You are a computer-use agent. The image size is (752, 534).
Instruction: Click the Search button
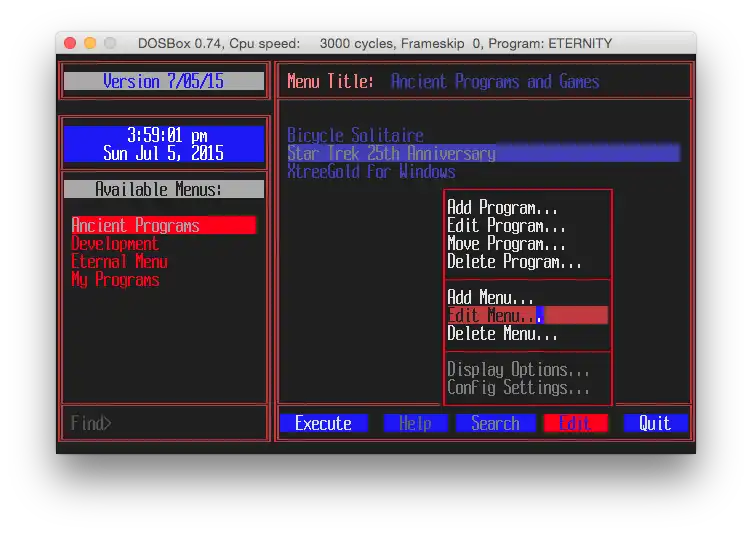(x=495, y=423)
